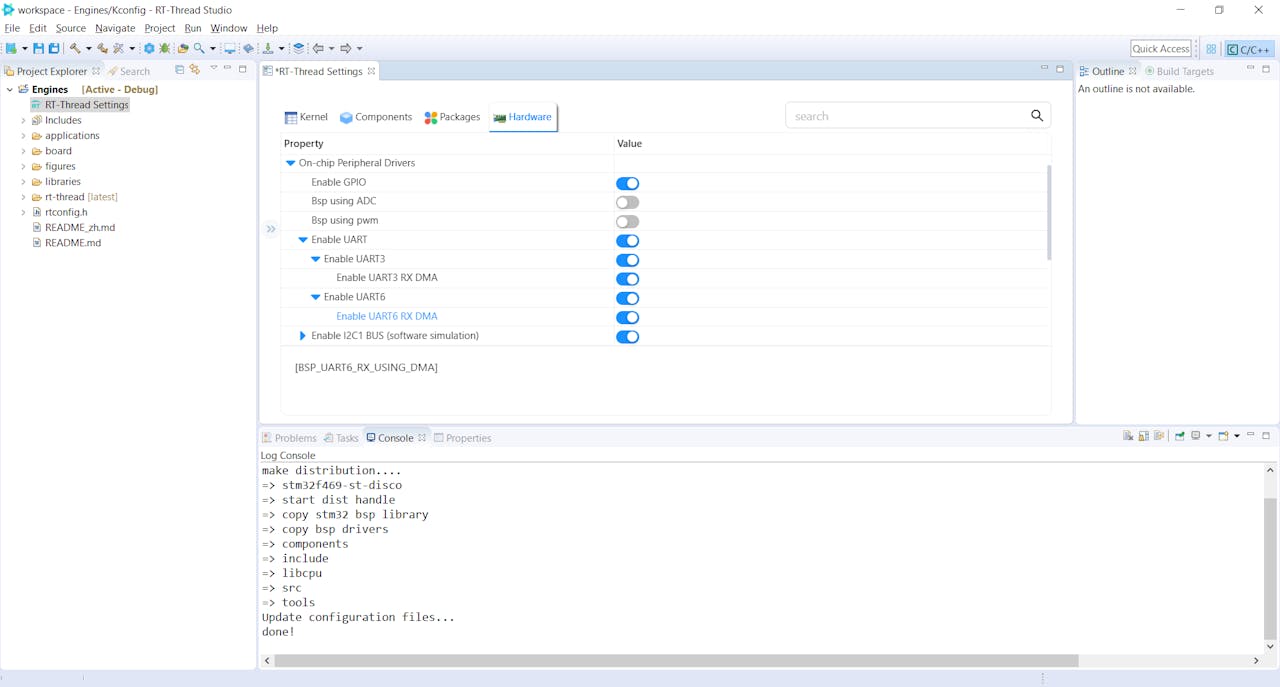Click the Save icon in the toolbar
1280x687 pixels.
[x=38, y=48]
